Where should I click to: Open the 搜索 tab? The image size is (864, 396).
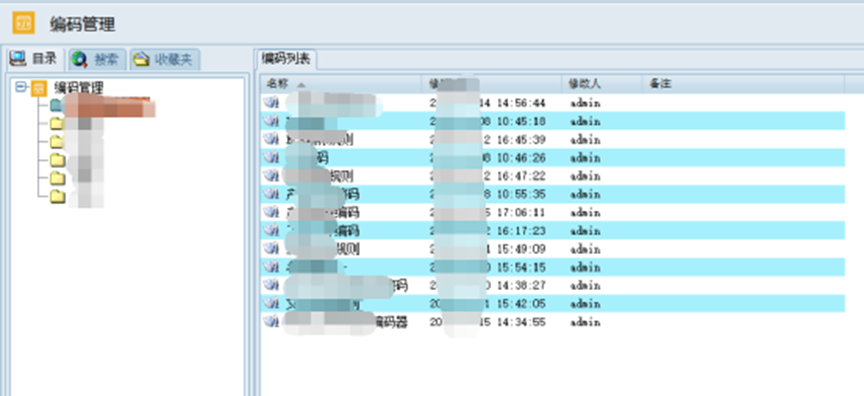pos(98,59)
